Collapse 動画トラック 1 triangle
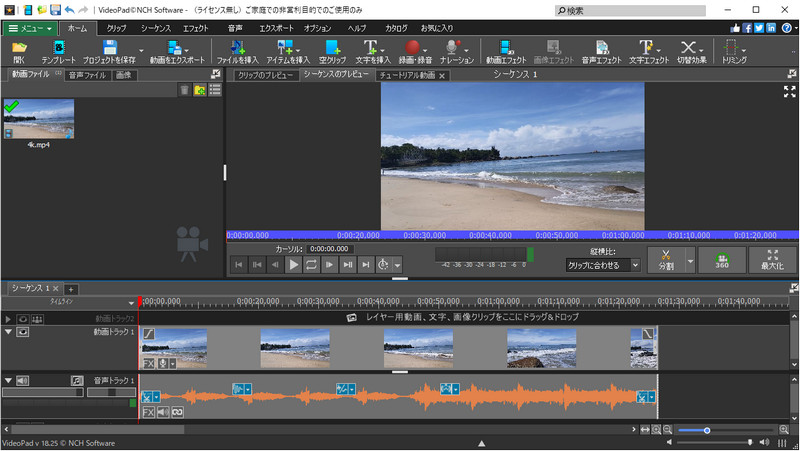The image size is (800, 451). [8, 332]
